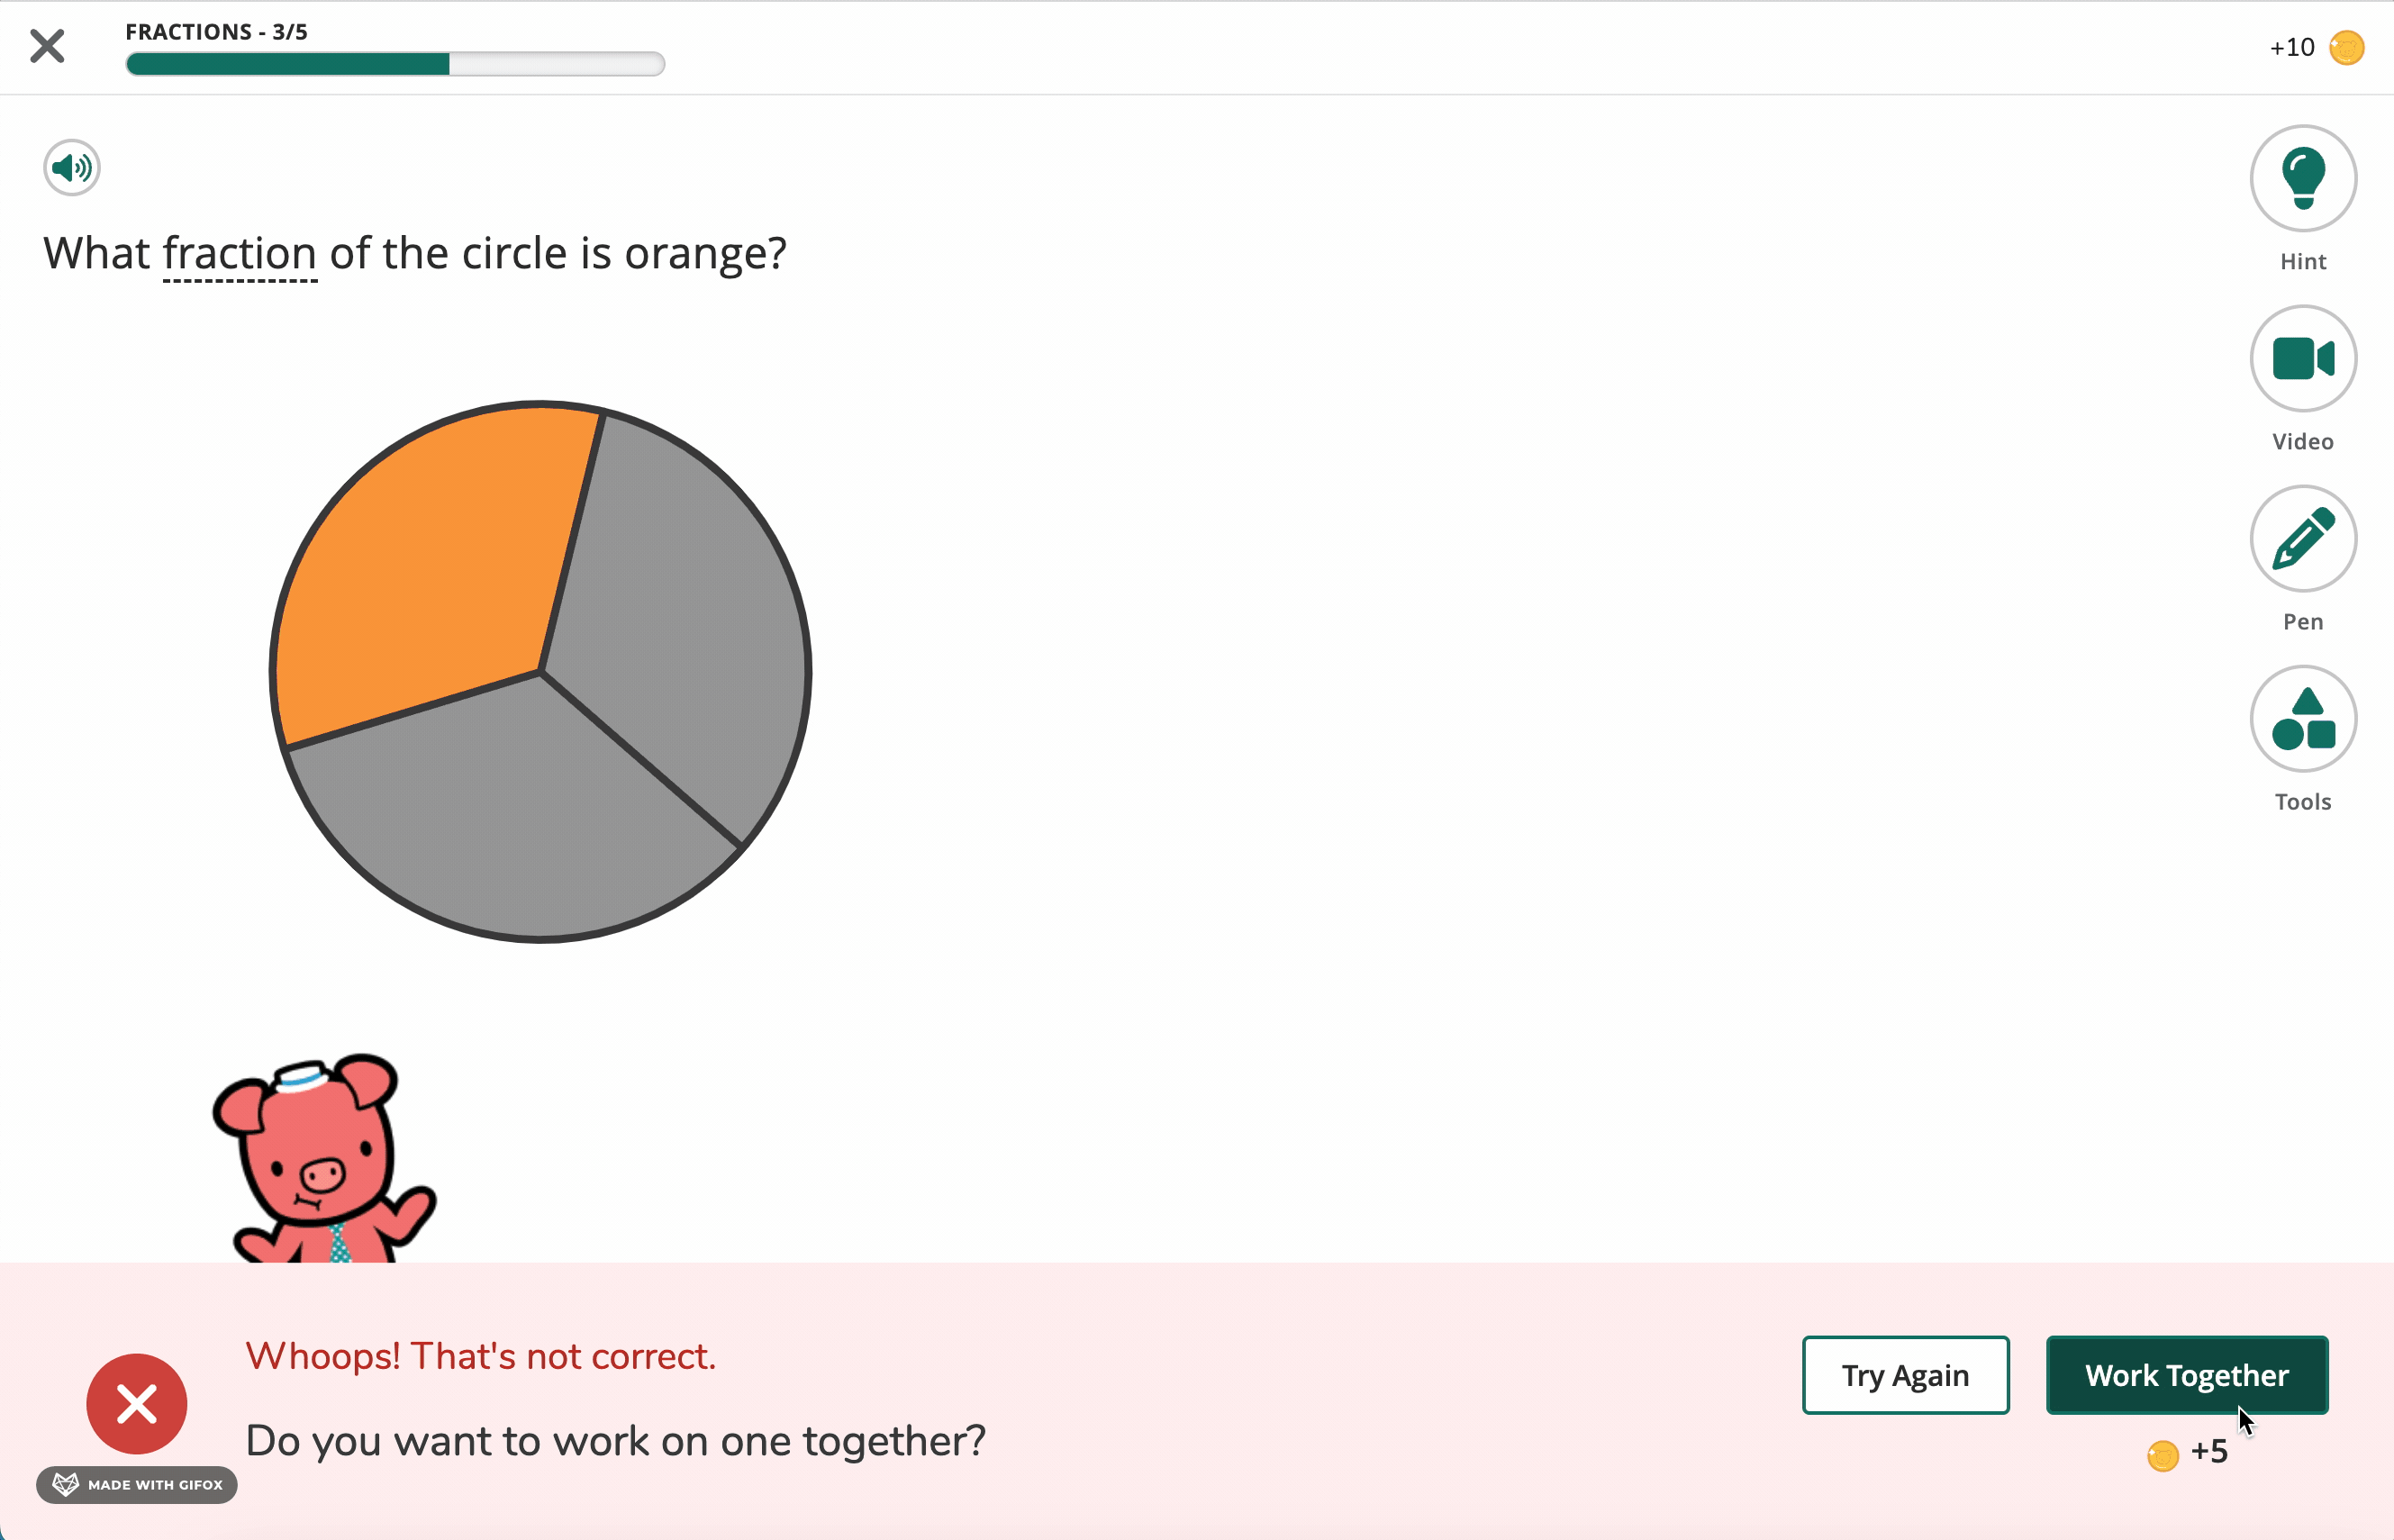
Task: Open the Hint lightbulb
Action: point(2303,179)
